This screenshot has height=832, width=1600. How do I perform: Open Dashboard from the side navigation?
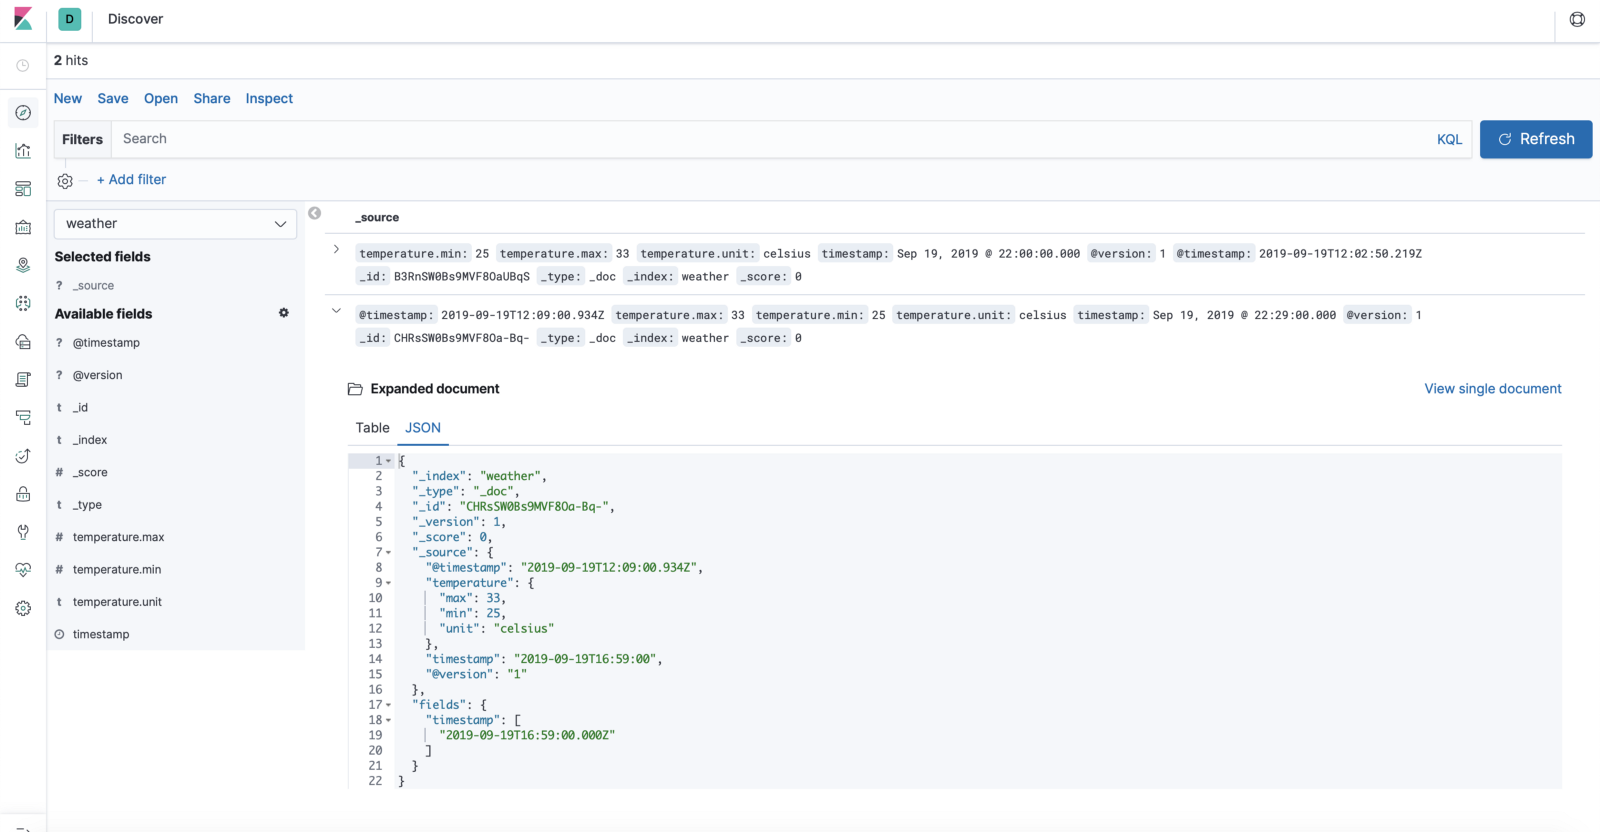coord(23,189)
